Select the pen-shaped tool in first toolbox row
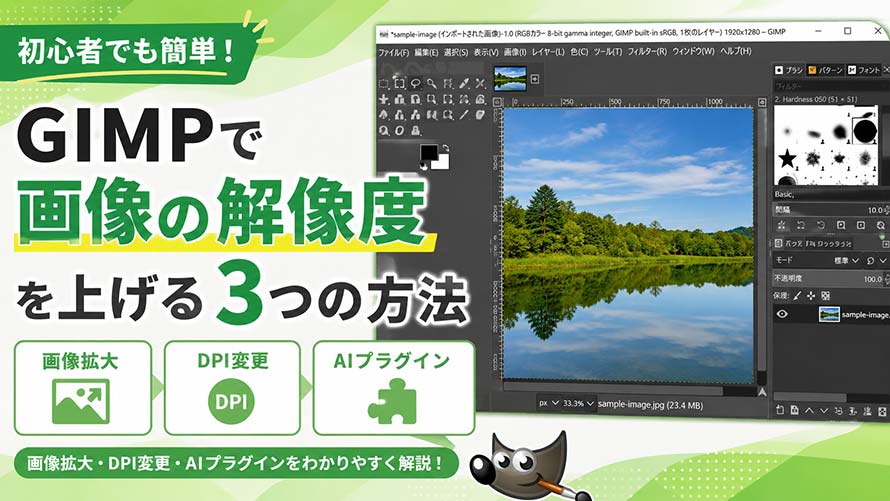The height and width of the screenshot is (501, 890). tap(464, 83)
